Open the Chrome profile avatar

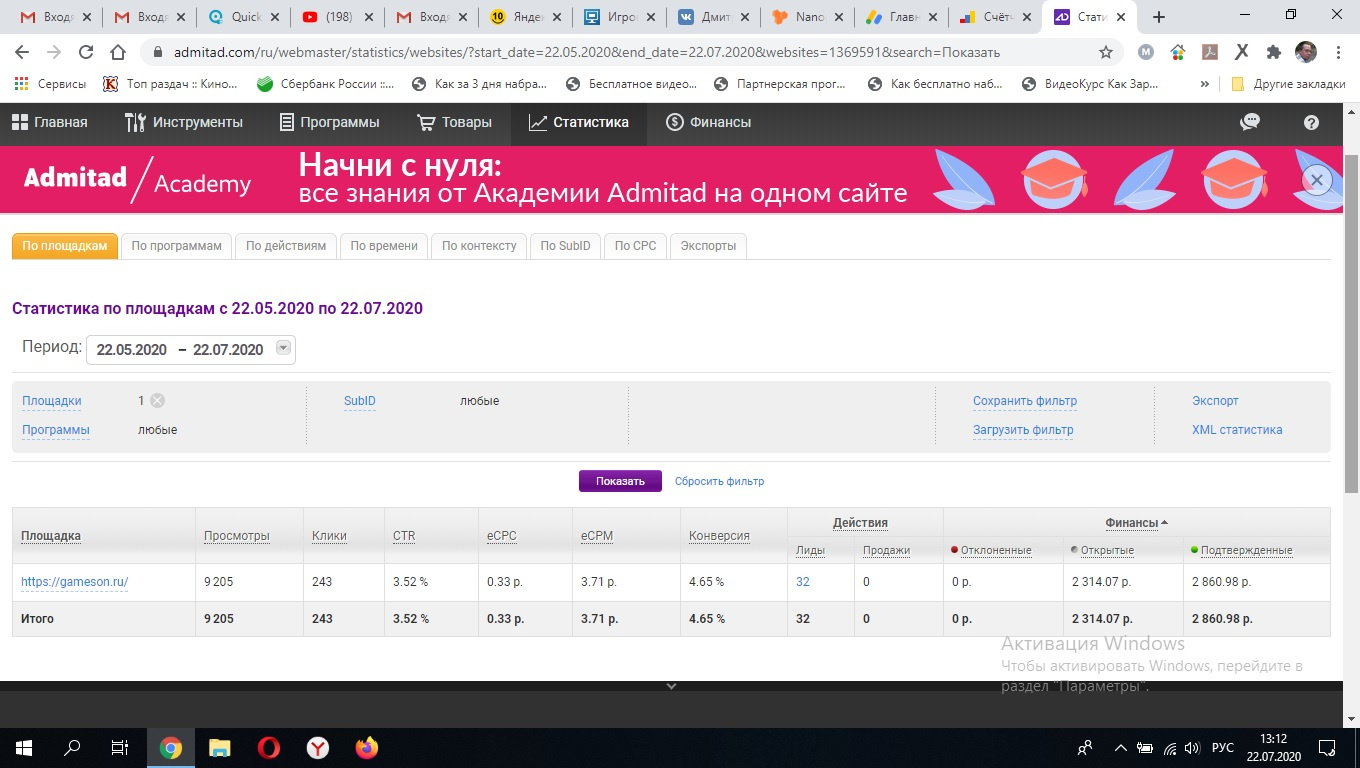[x=1305, y=52]
